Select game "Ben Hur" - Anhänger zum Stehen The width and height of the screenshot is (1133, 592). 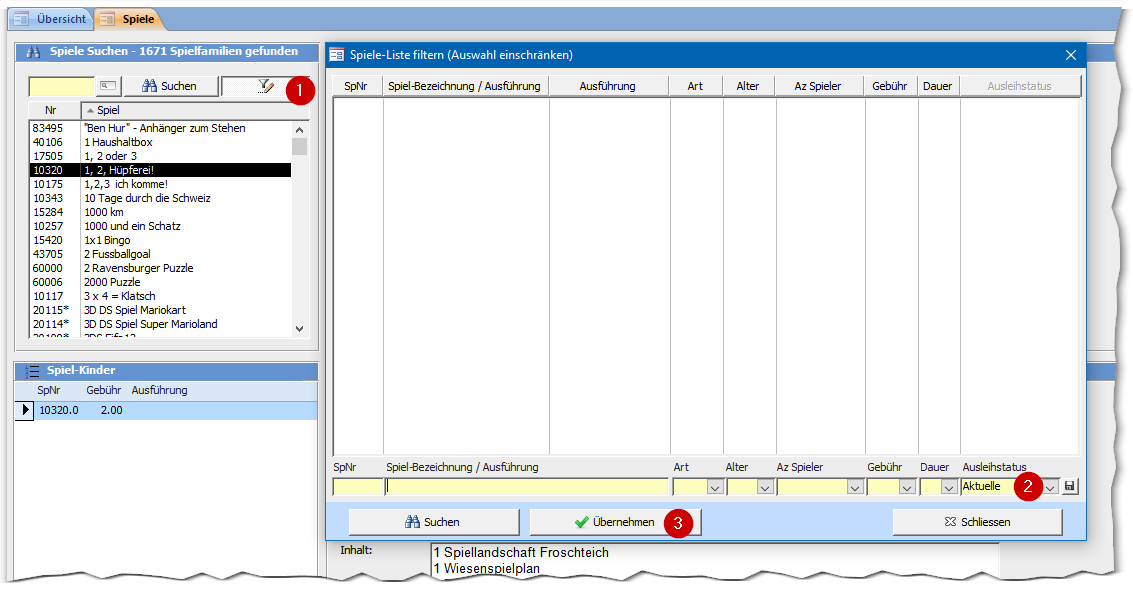click(165, 128)
